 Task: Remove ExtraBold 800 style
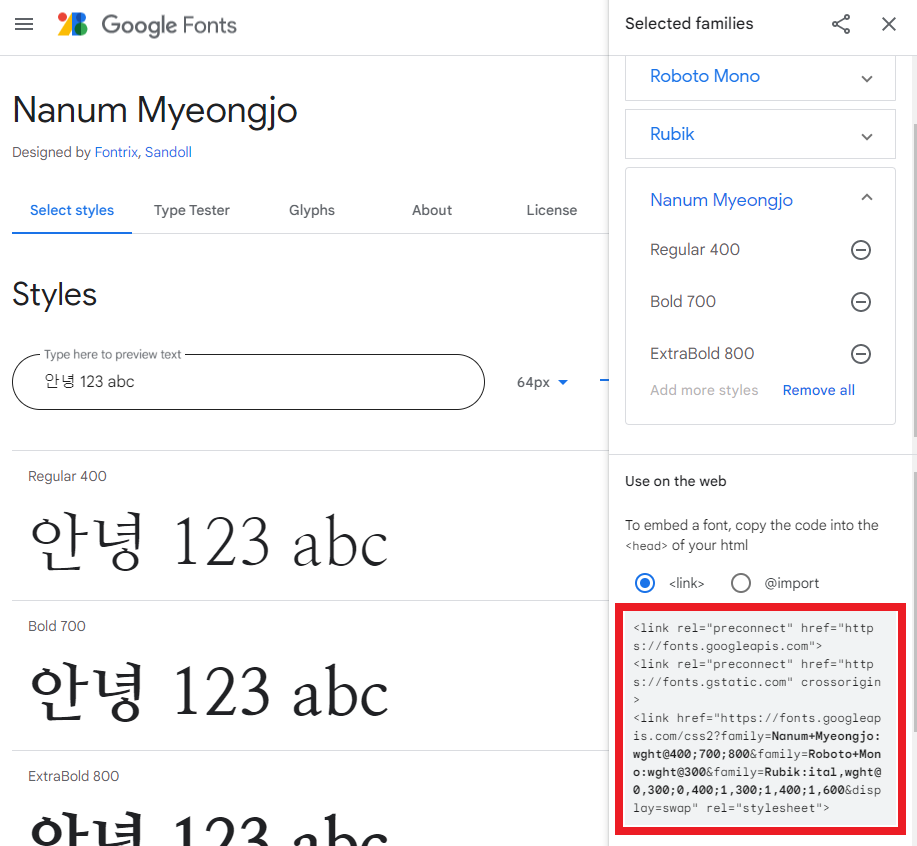pyautogui.click(x=860, y=354)
